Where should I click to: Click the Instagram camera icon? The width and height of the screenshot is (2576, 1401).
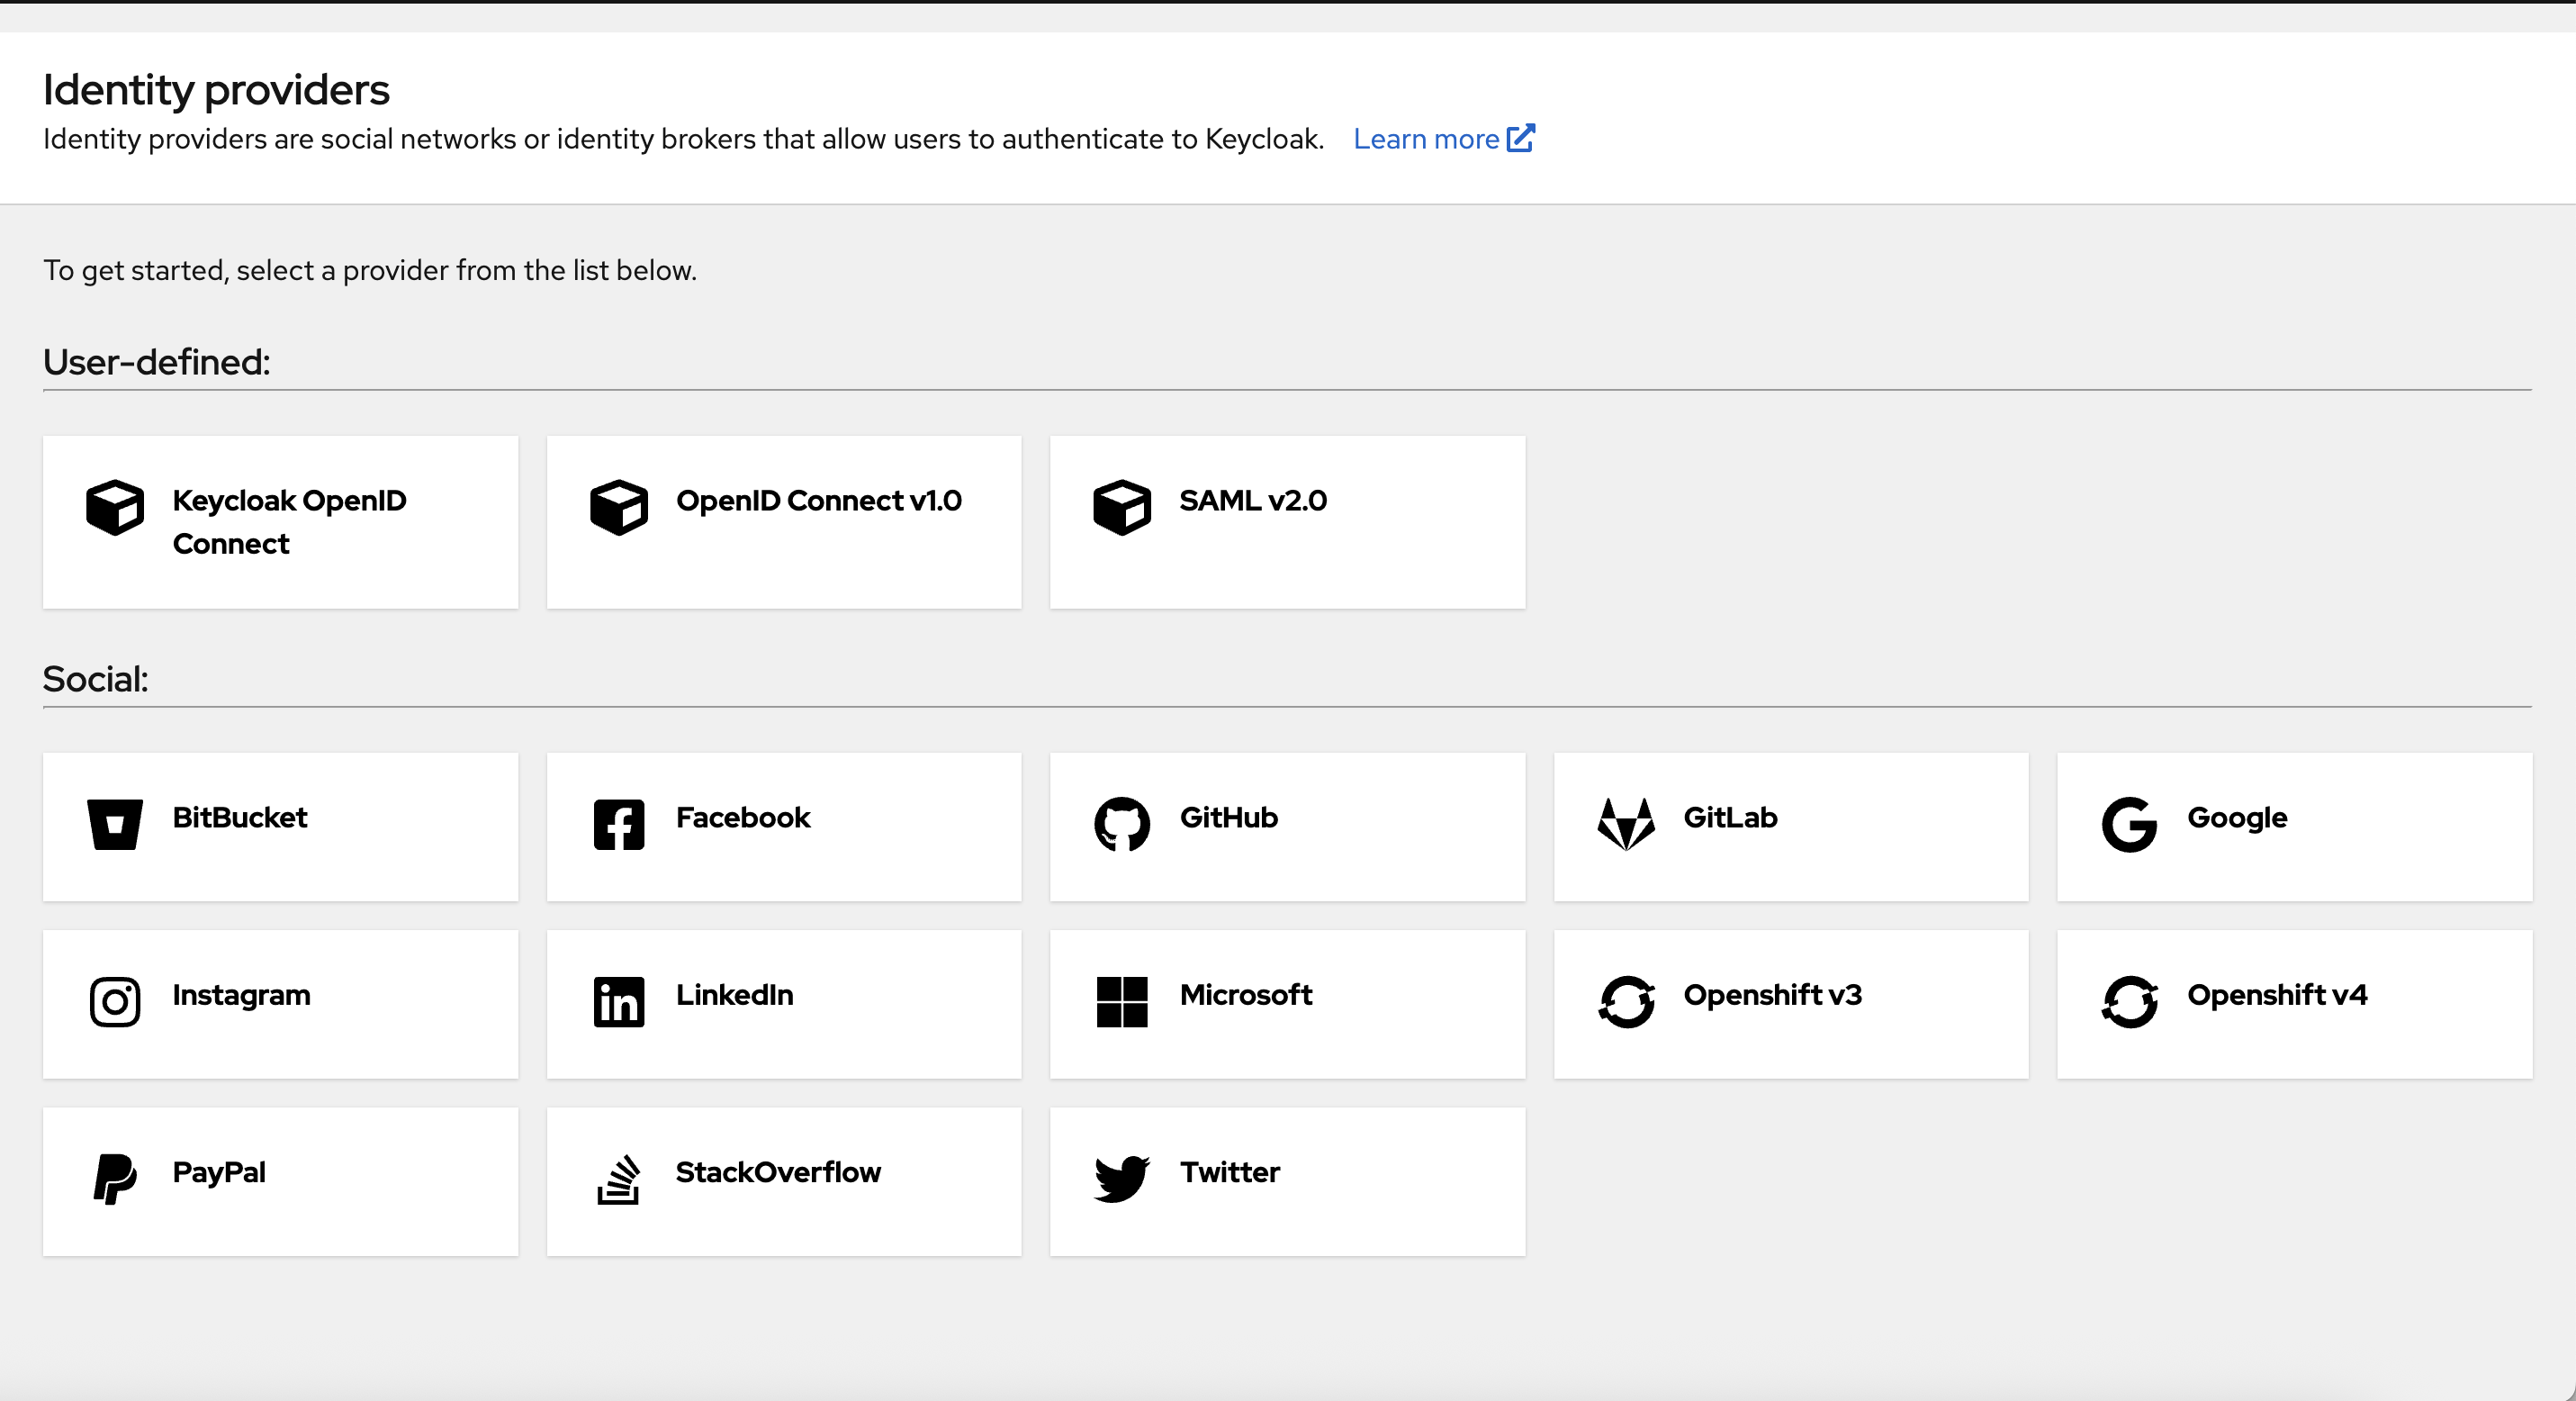tap(115, 1002)
